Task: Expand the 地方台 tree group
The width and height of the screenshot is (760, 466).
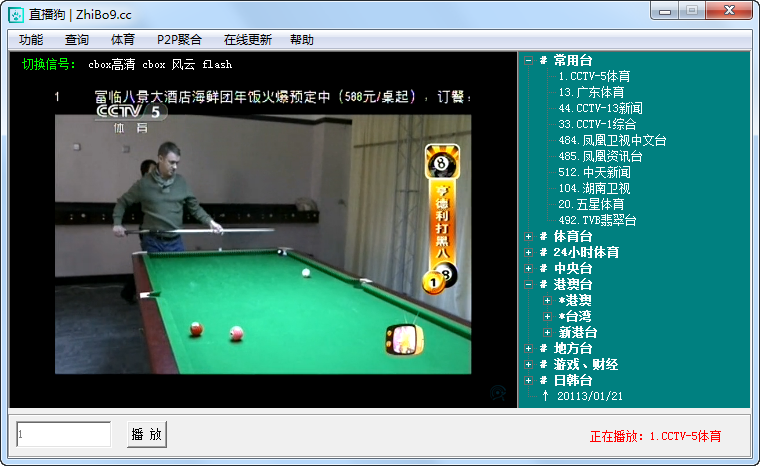Action: click(528, 349)
